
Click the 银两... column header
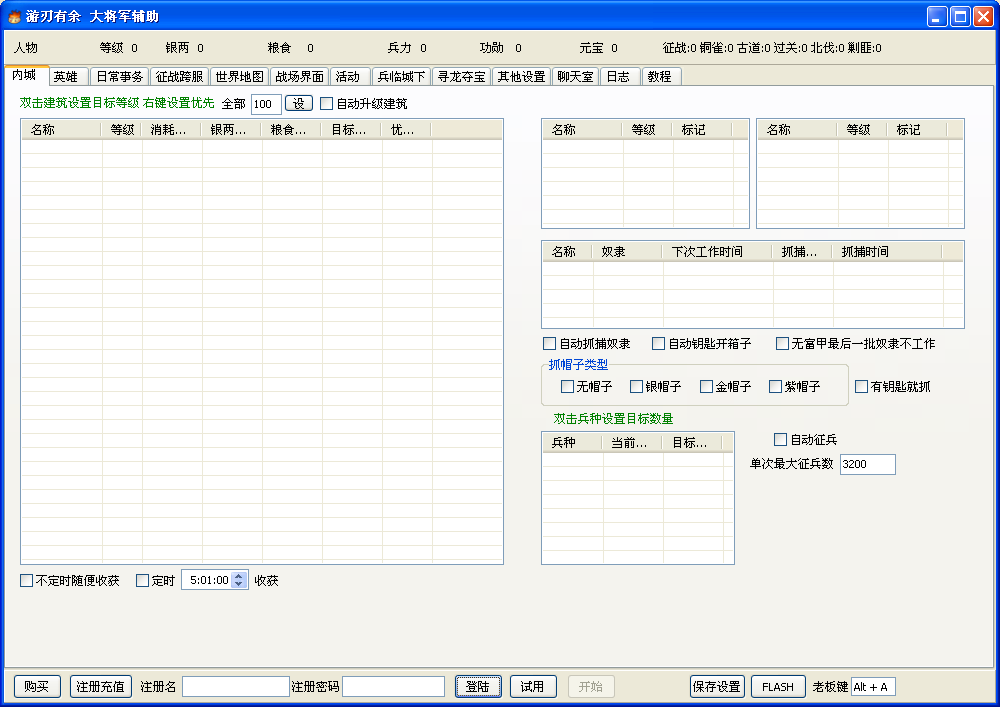click(232, 130)
